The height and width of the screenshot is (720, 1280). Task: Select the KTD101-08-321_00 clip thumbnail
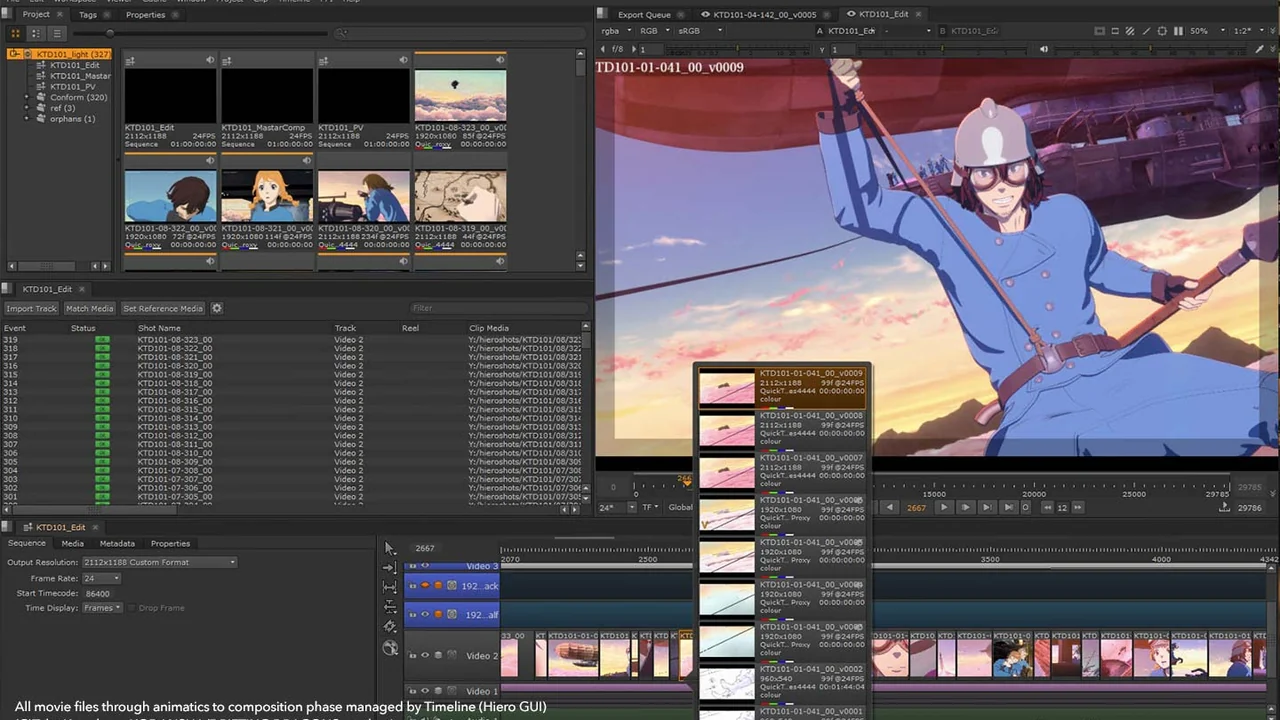[267, 195]
